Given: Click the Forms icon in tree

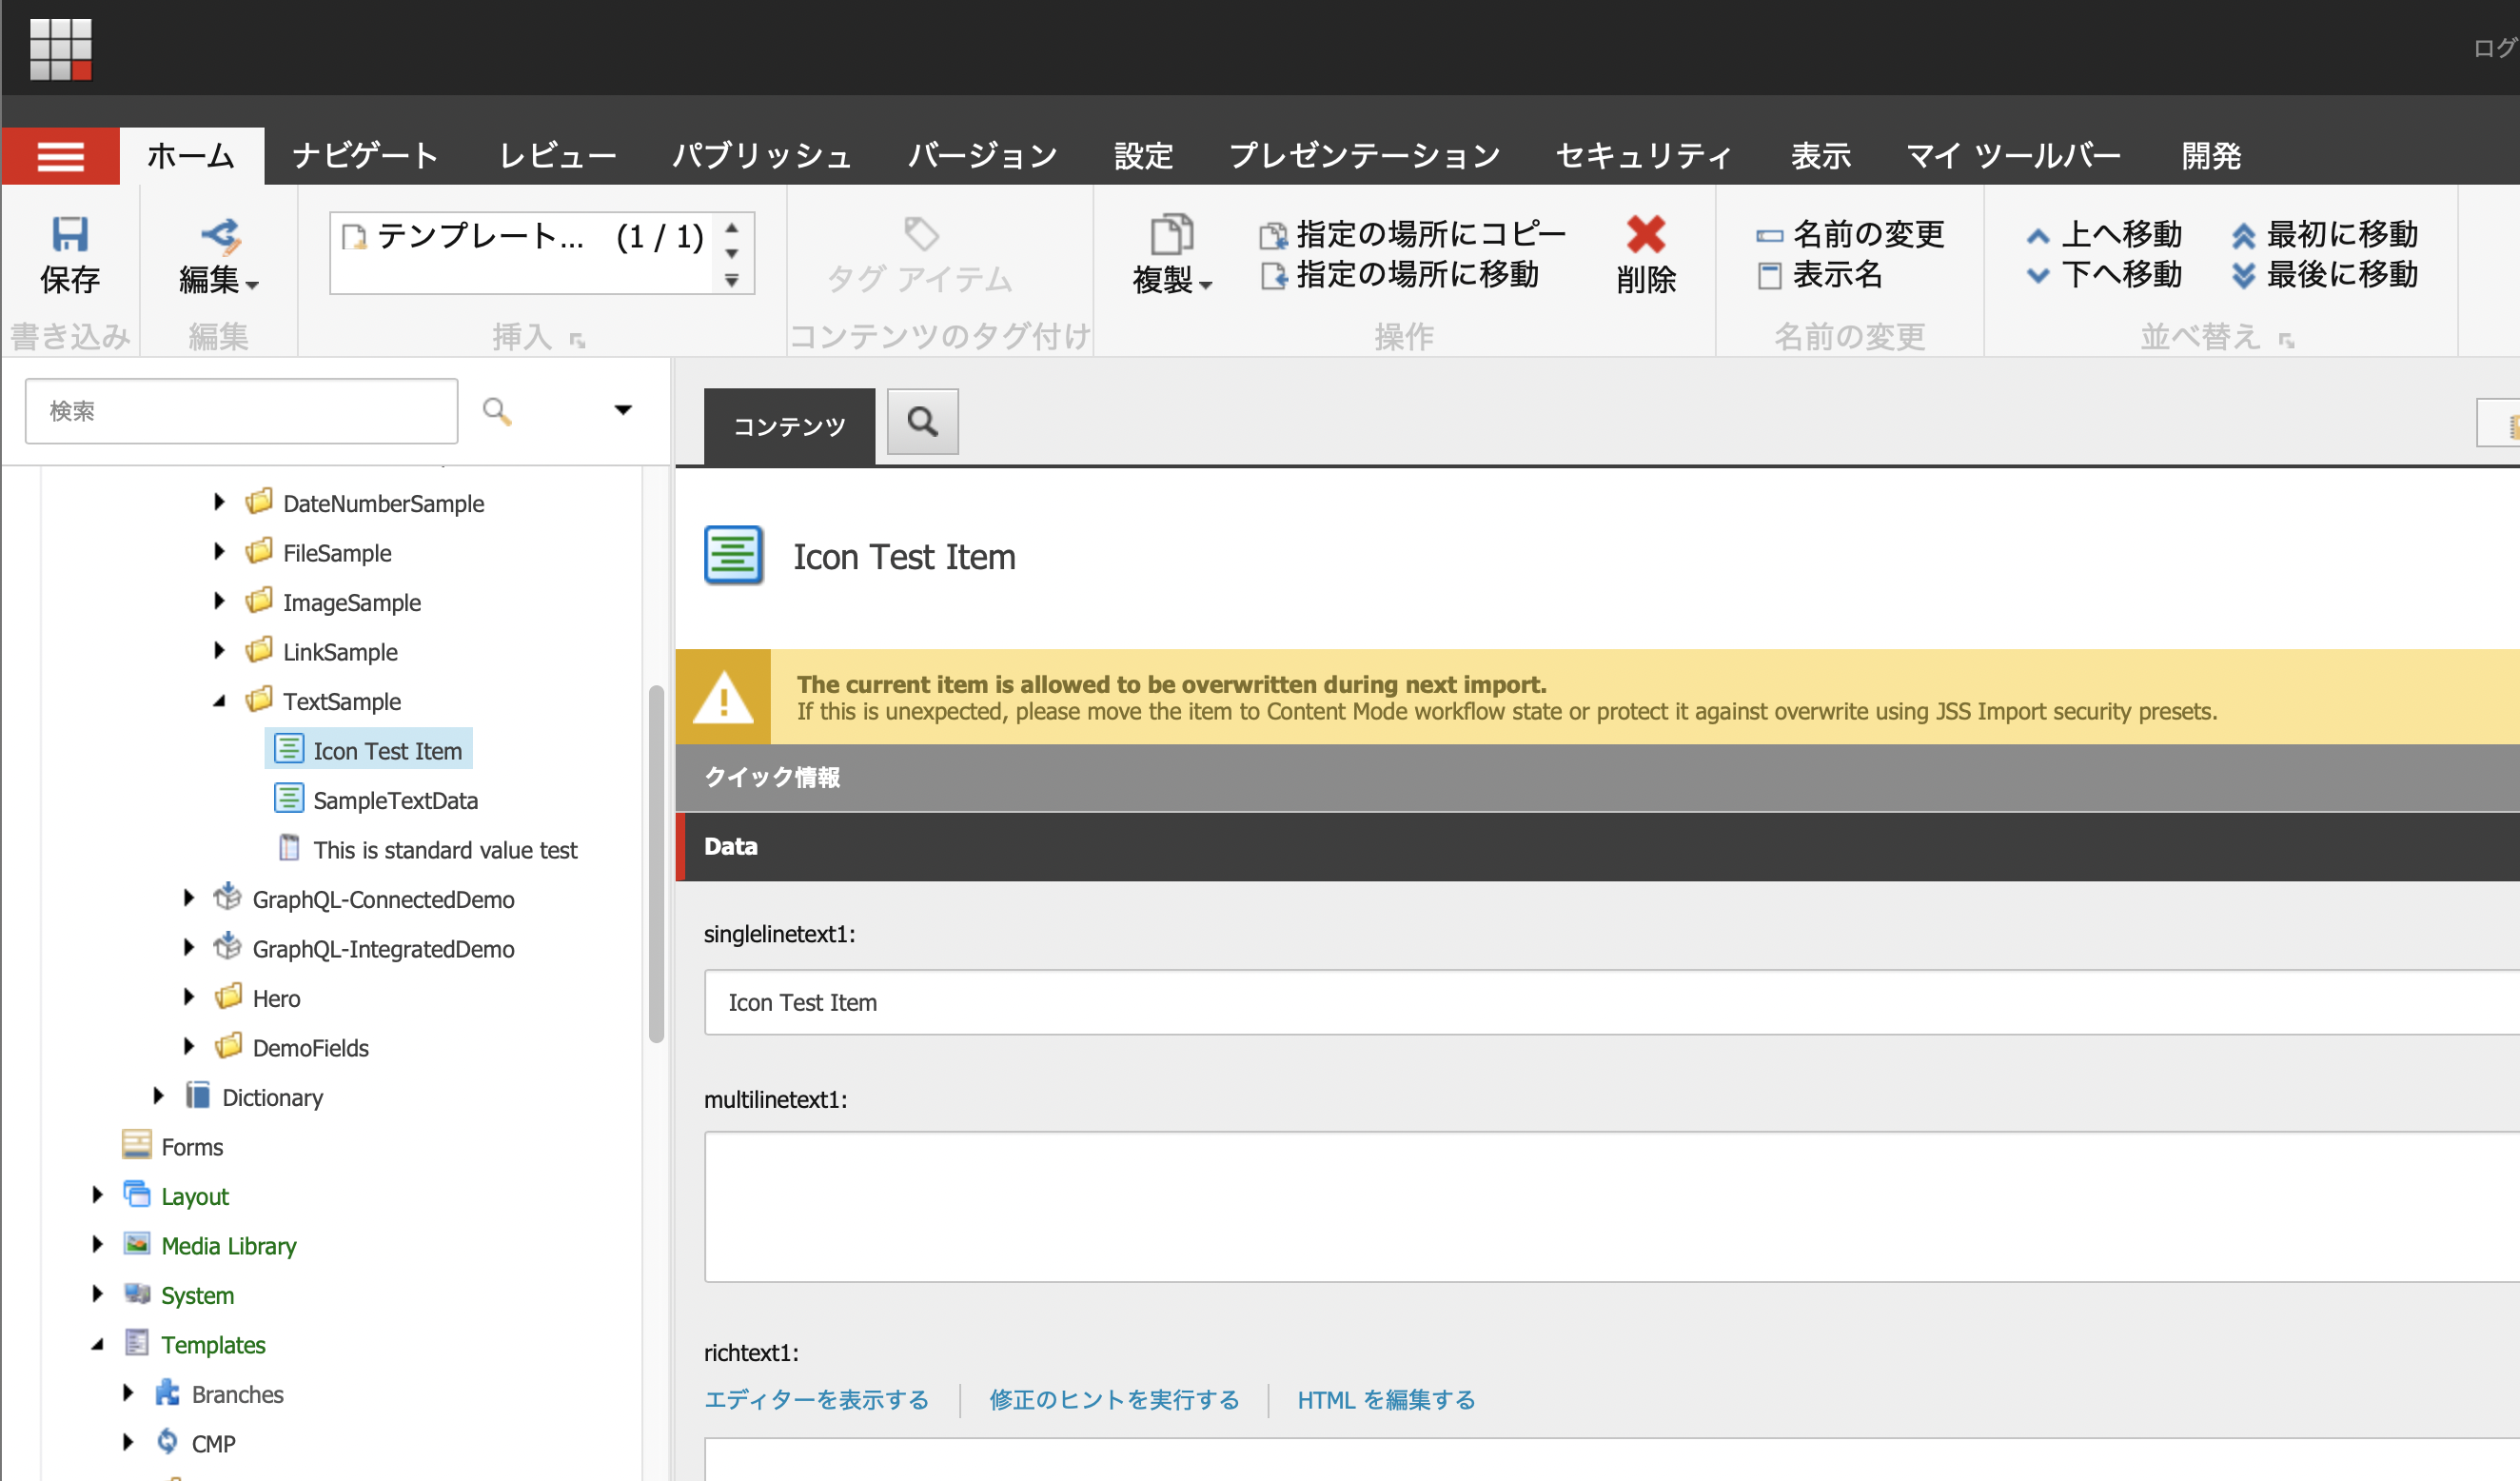Looking at the screenshot, I should (137, 1145).
